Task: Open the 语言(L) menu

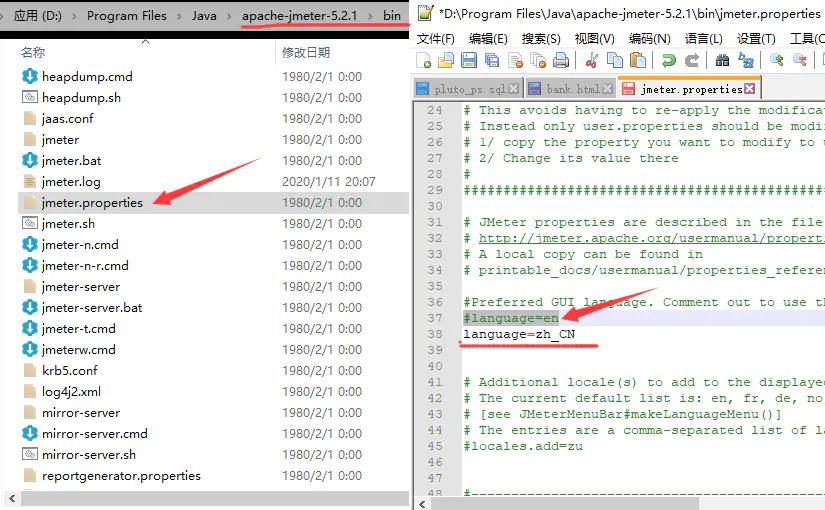Action: (703, 39)
